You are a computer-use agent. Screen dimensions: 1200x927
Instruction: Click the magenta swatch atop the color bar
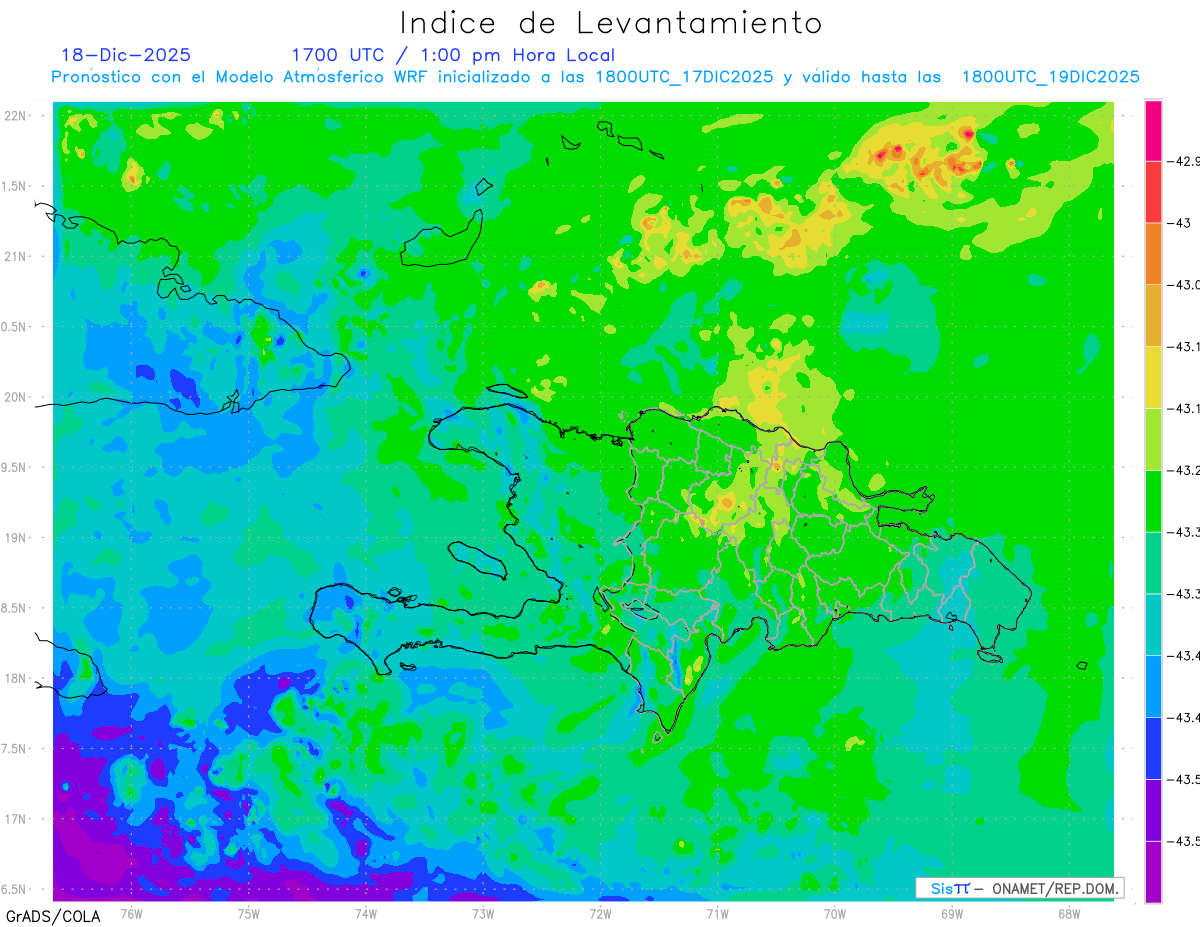coord(1153,130)
